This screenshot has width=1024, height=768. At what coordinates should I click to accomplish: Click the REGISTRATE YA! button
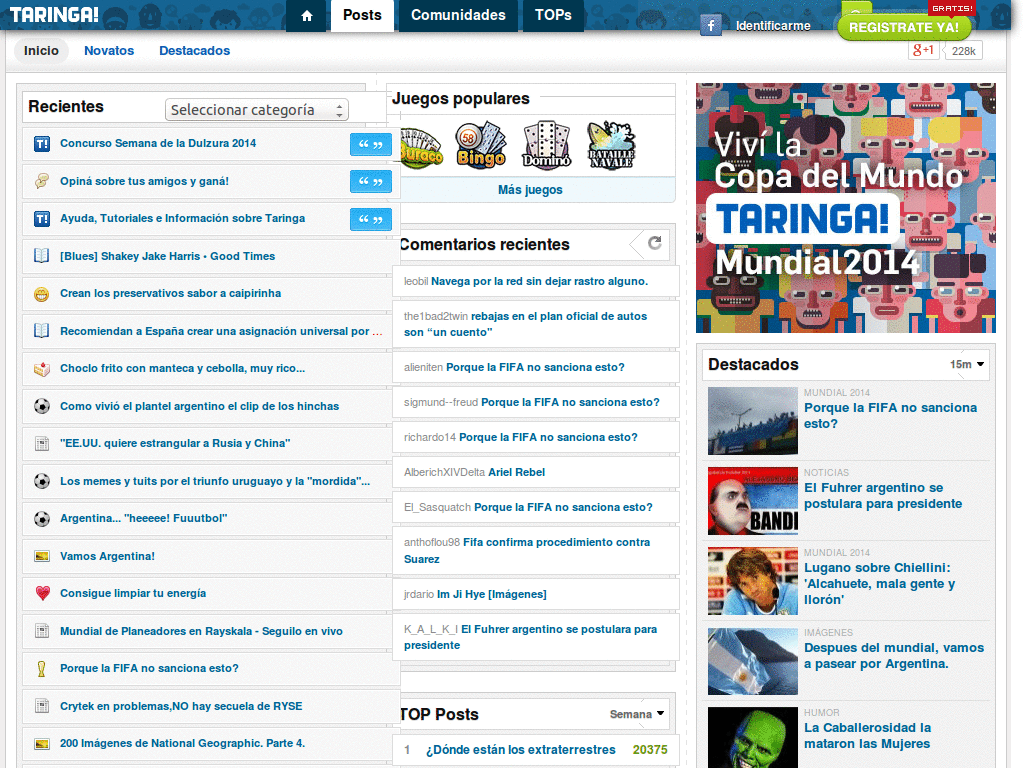(904, 27)
